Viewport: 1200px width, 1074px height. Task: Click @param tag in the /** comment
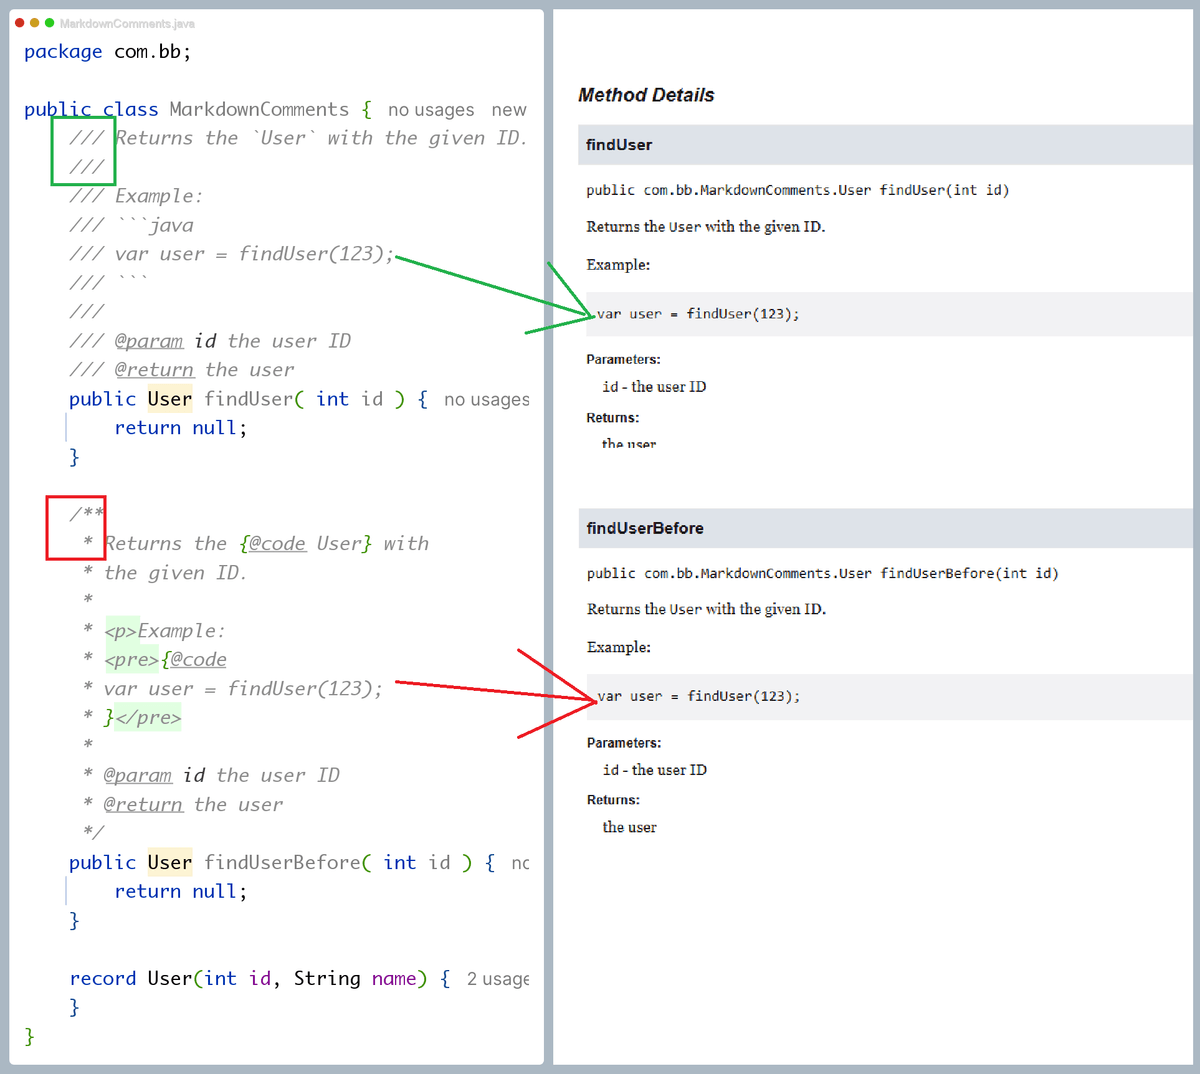click(138, 776)
